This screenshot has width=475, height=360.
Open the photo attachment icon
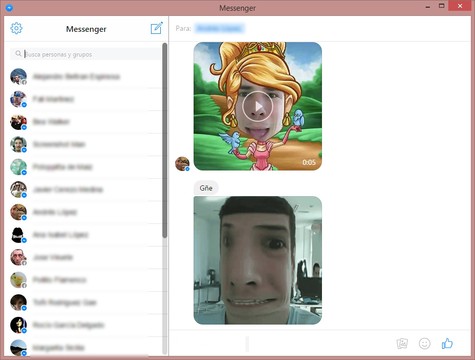pyautogui.click(x=402, y=343)
